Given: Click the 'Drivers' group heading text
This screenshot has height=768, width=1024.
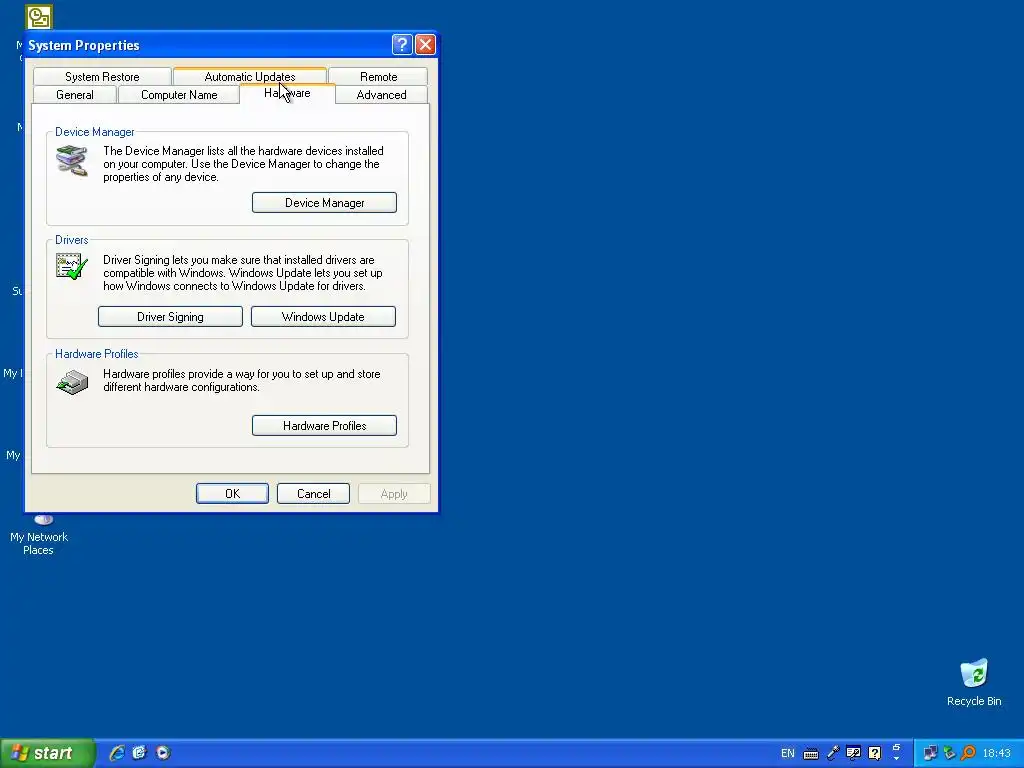Looking at the screenshot, I should (72, 240).
